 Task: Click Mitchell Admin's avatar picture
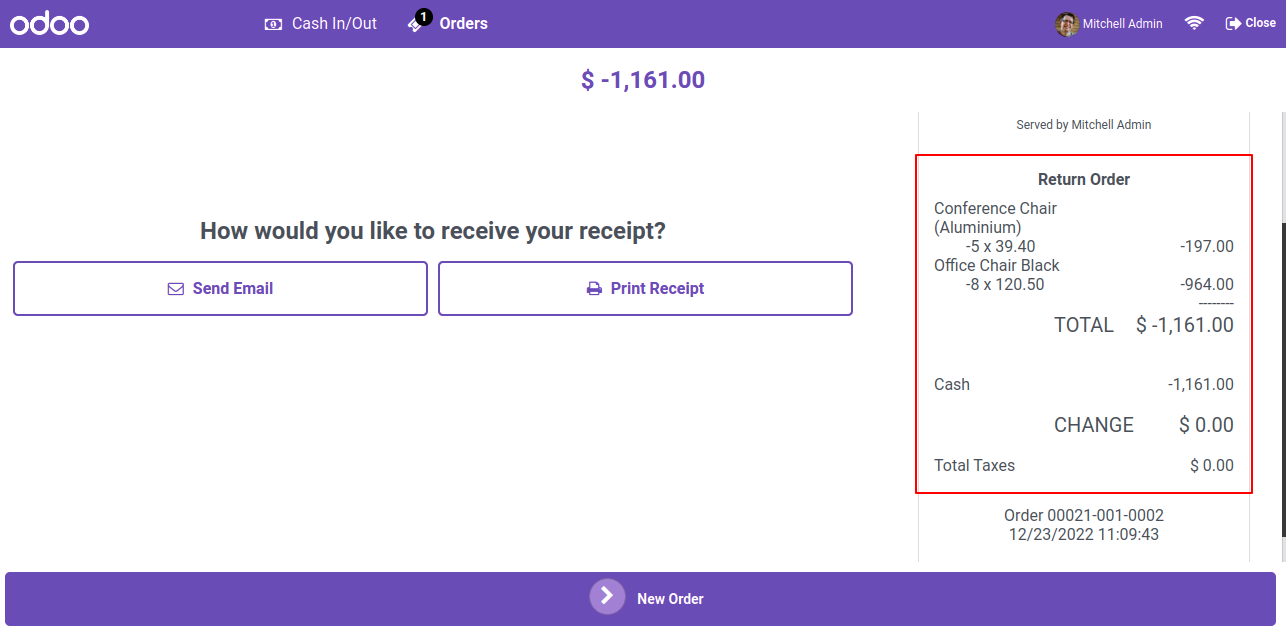point(1067,24)
